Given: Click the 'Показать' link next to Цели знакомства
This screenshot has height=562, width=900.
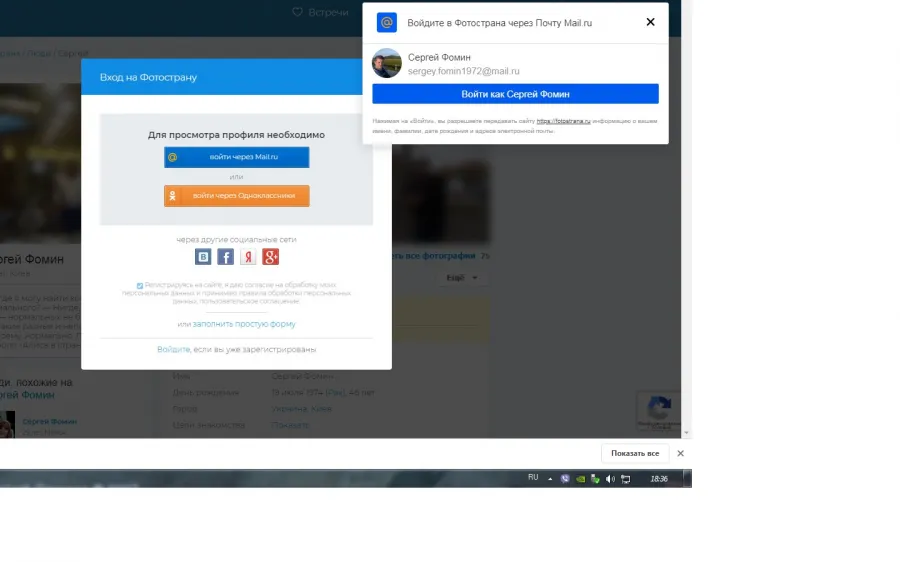Looking at the screenshot, I should click(290, 425).
